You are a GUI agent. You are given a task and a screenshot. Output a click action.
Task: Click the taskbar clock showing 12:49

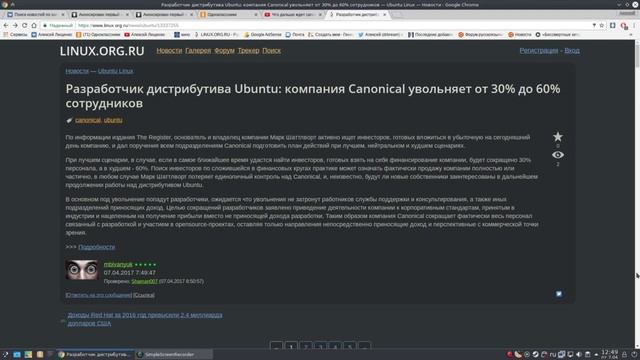pyautogui.click(x=609, y=354)
